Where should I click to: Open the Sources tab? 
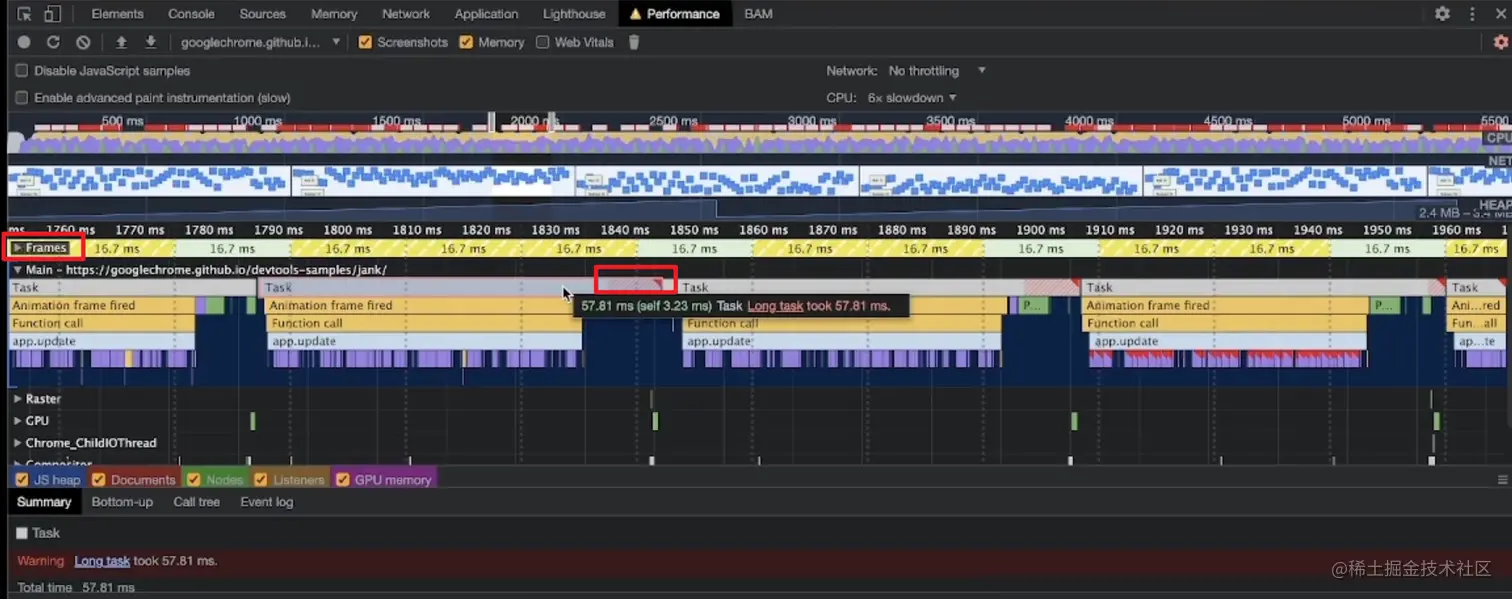pyautogui.click(x=263, y=14)
